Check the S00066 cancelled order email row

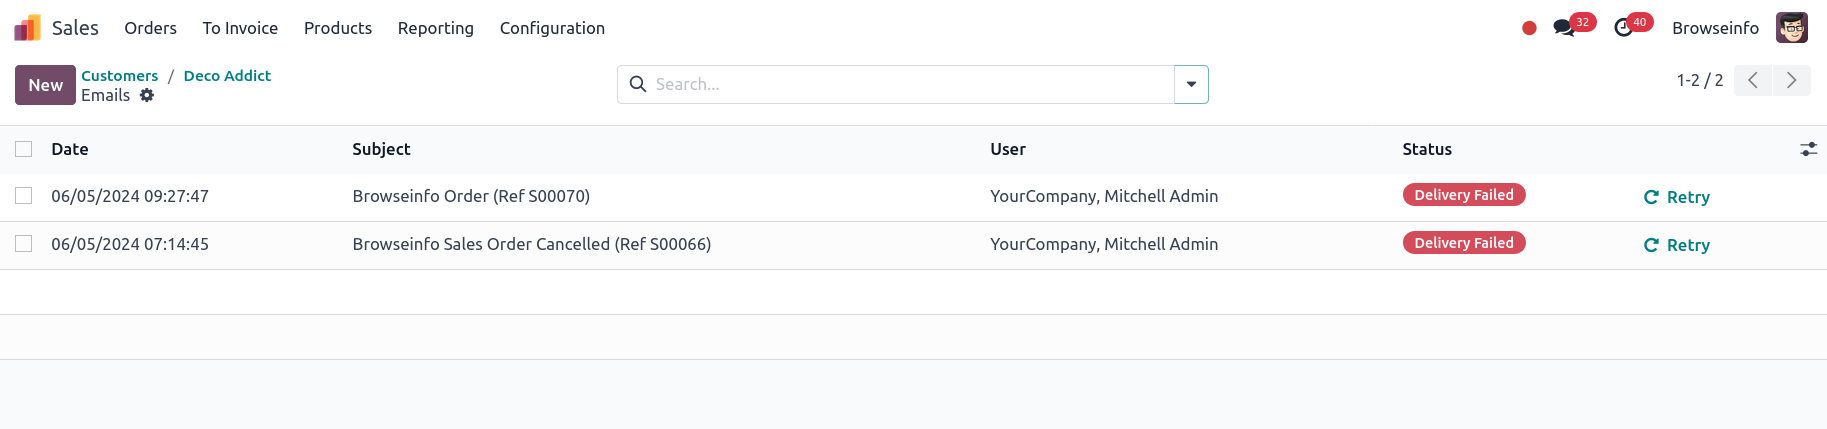point(24,244)
